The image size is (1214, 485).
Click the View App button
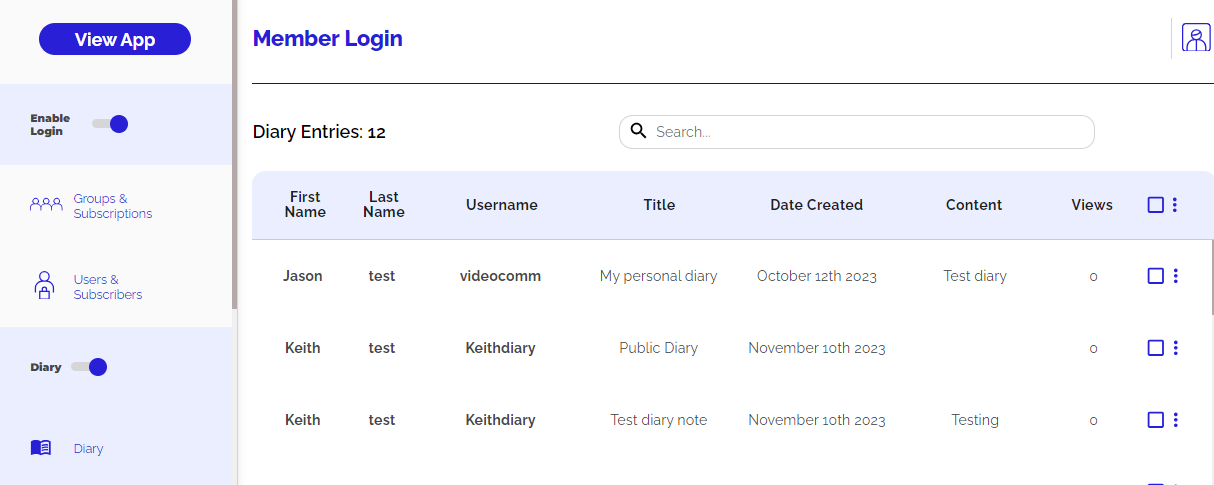(x=115, y=39)
